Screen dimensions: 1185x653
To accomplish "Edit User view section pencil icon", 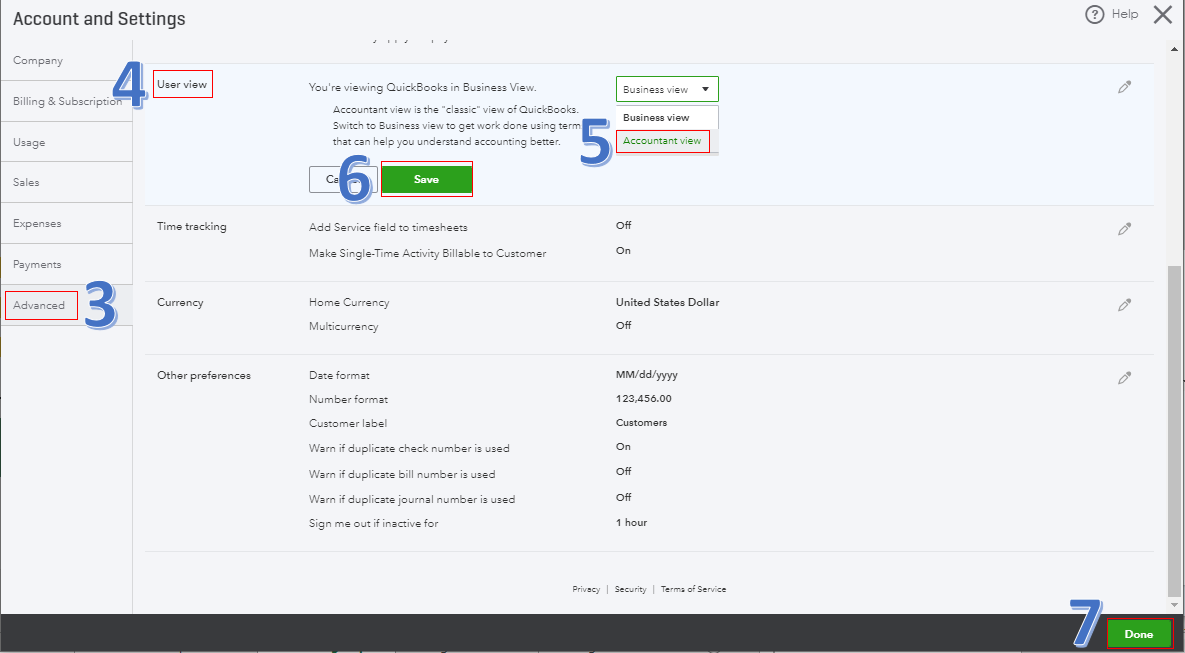I will point(1125,87).
